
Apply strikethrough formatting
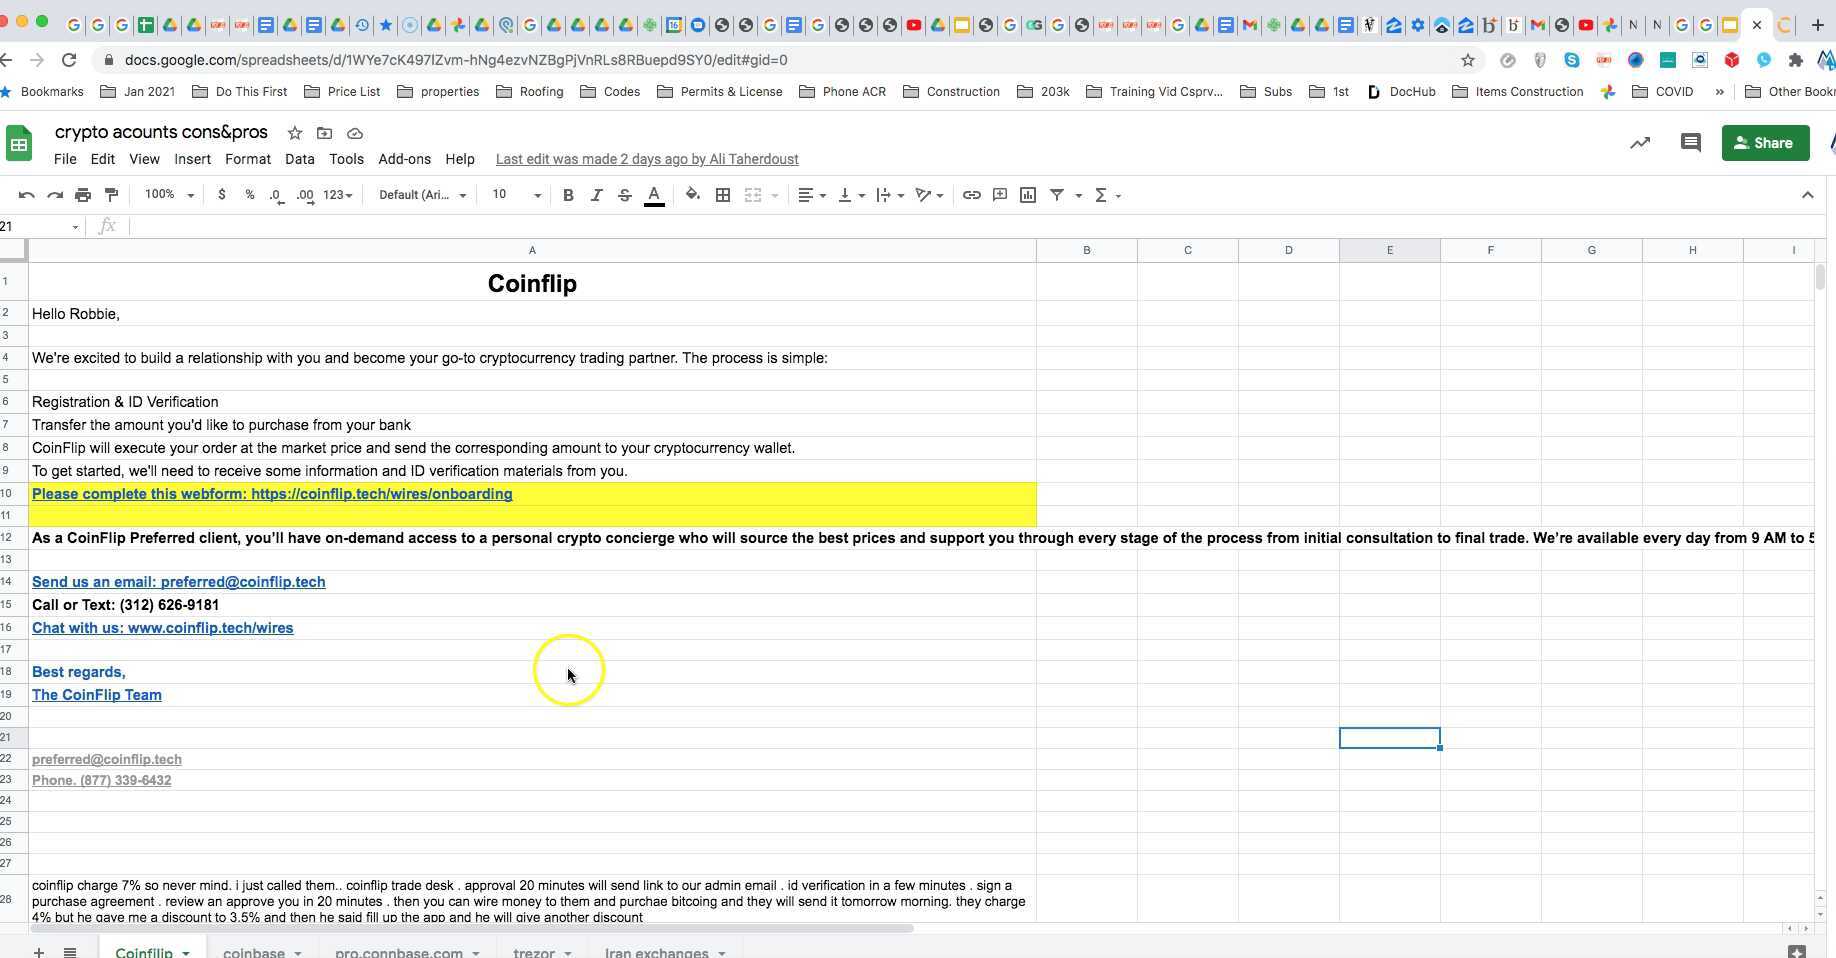624,195
